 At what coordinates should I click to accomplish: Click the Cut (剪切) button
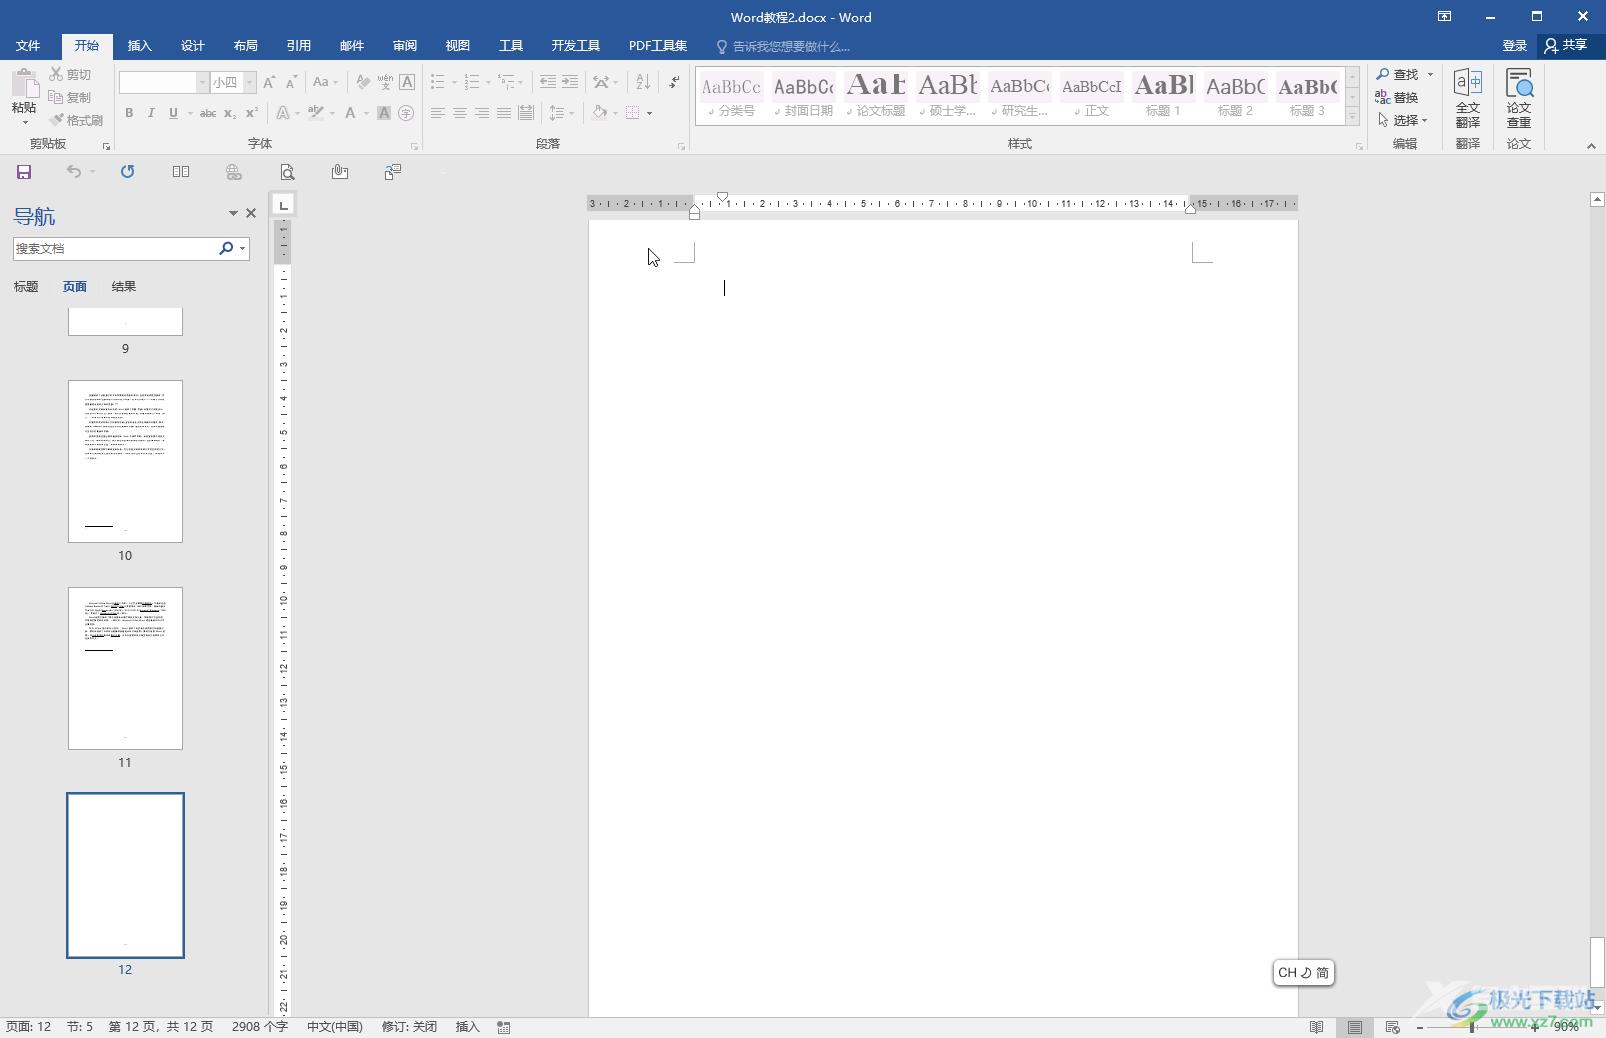(70, 74)
